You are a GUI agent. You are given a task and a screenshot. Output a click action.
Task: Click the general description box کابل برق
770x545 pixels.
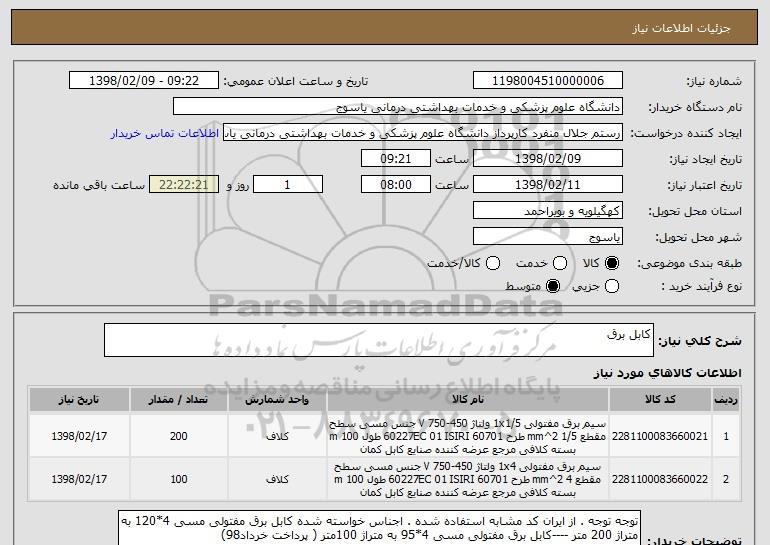click(x=379, y=340)
